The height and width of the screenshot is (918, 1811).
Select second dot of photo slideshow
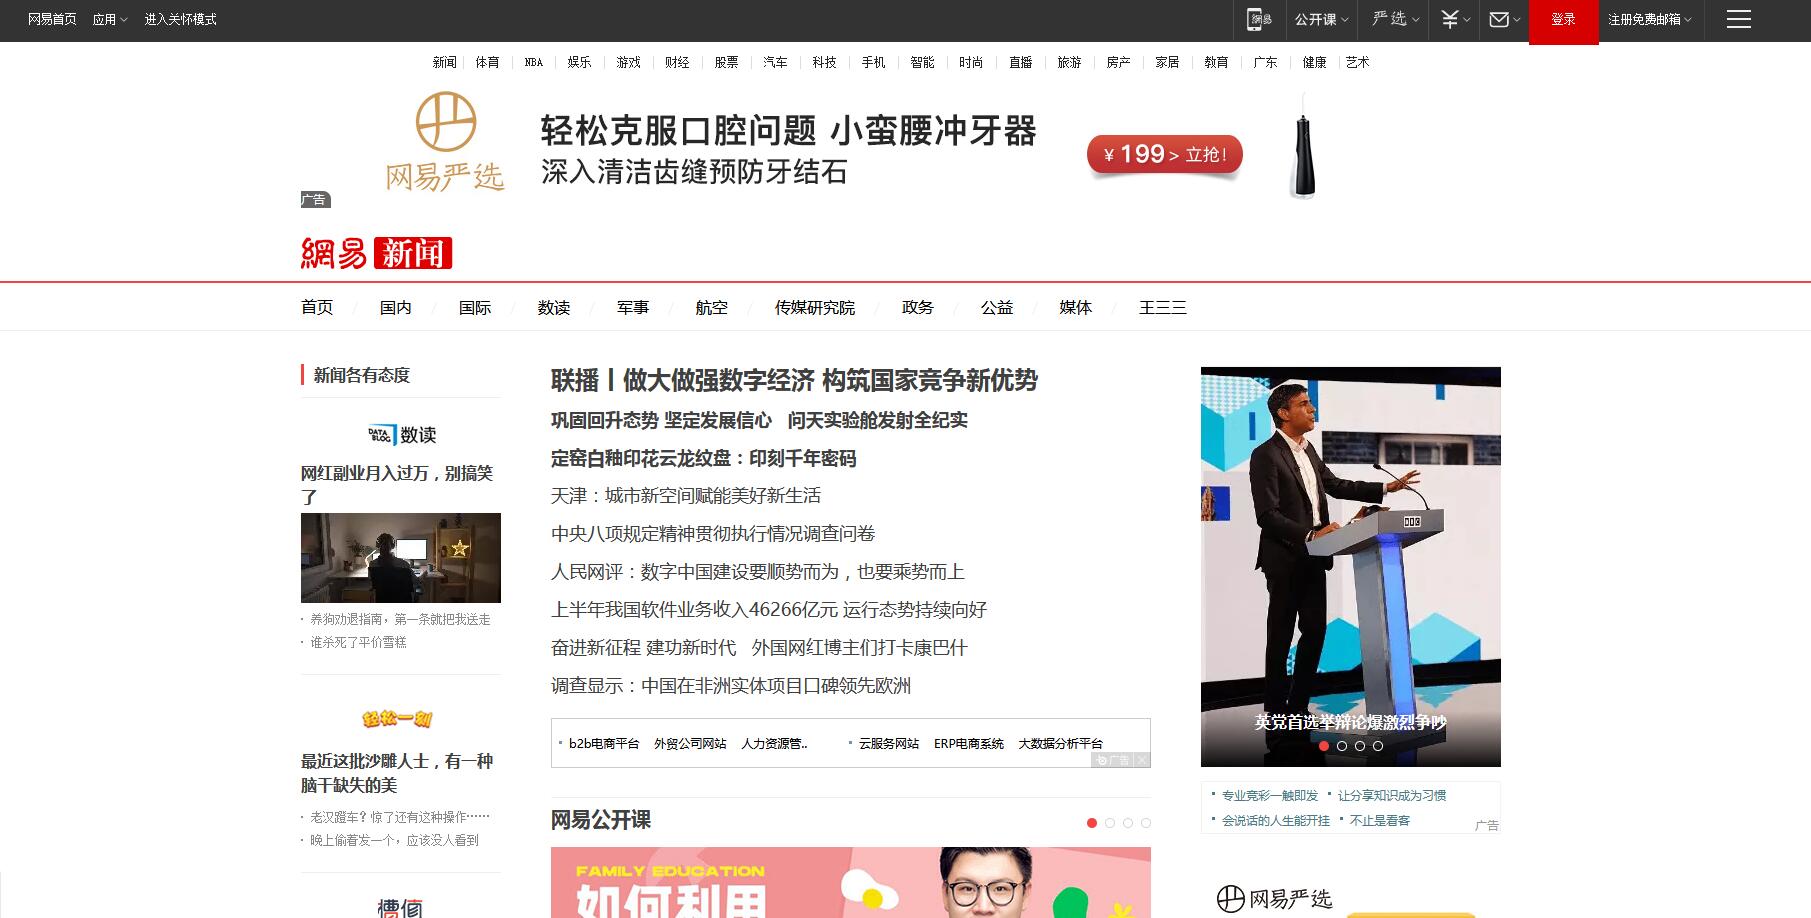pos(1342,746)
